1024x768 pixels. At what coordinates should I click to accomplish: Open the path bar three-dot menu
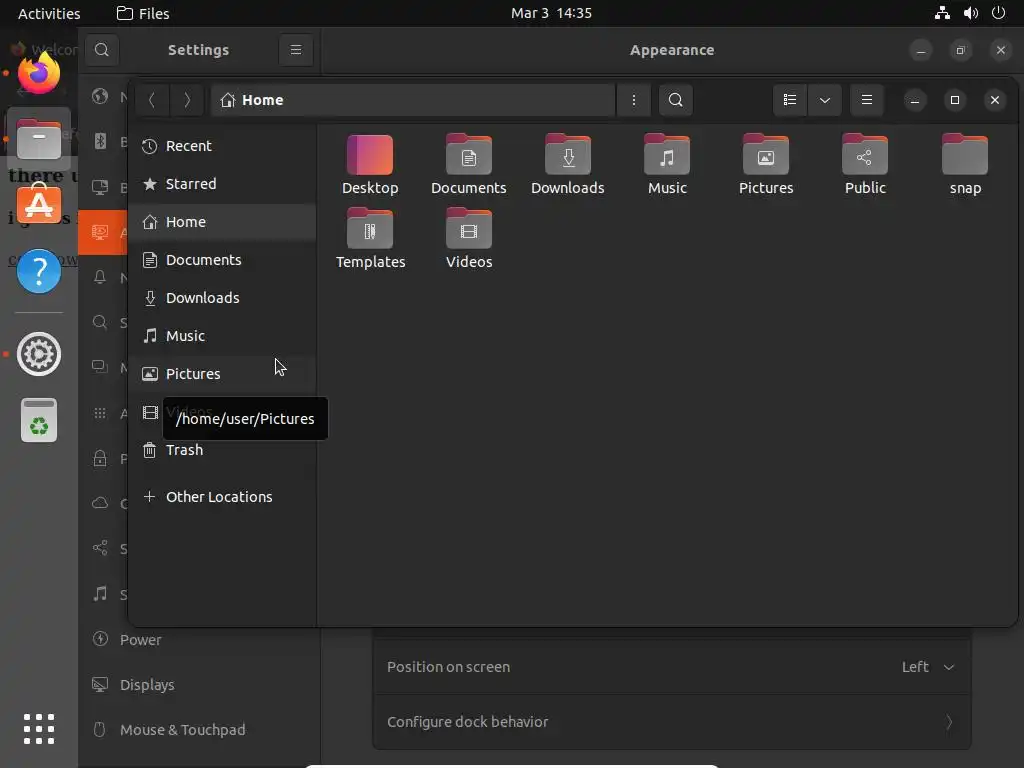(633, 100)
